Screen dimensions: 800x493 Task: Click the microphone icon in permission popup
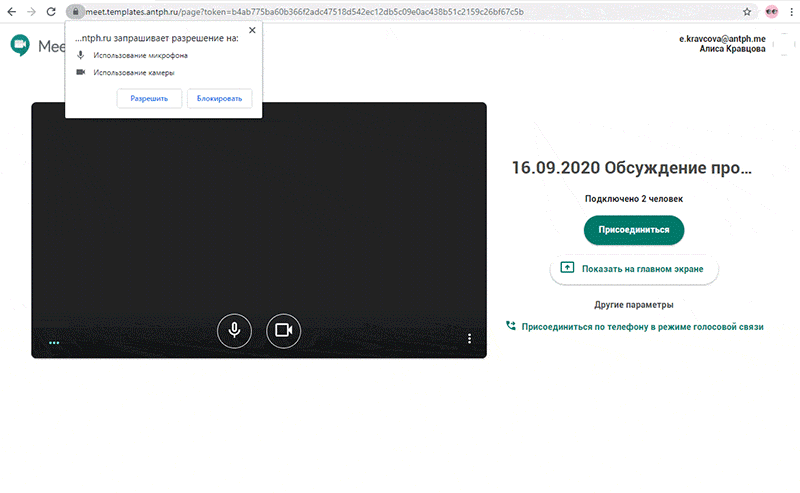pyautogui.click(x=80, y=55)
